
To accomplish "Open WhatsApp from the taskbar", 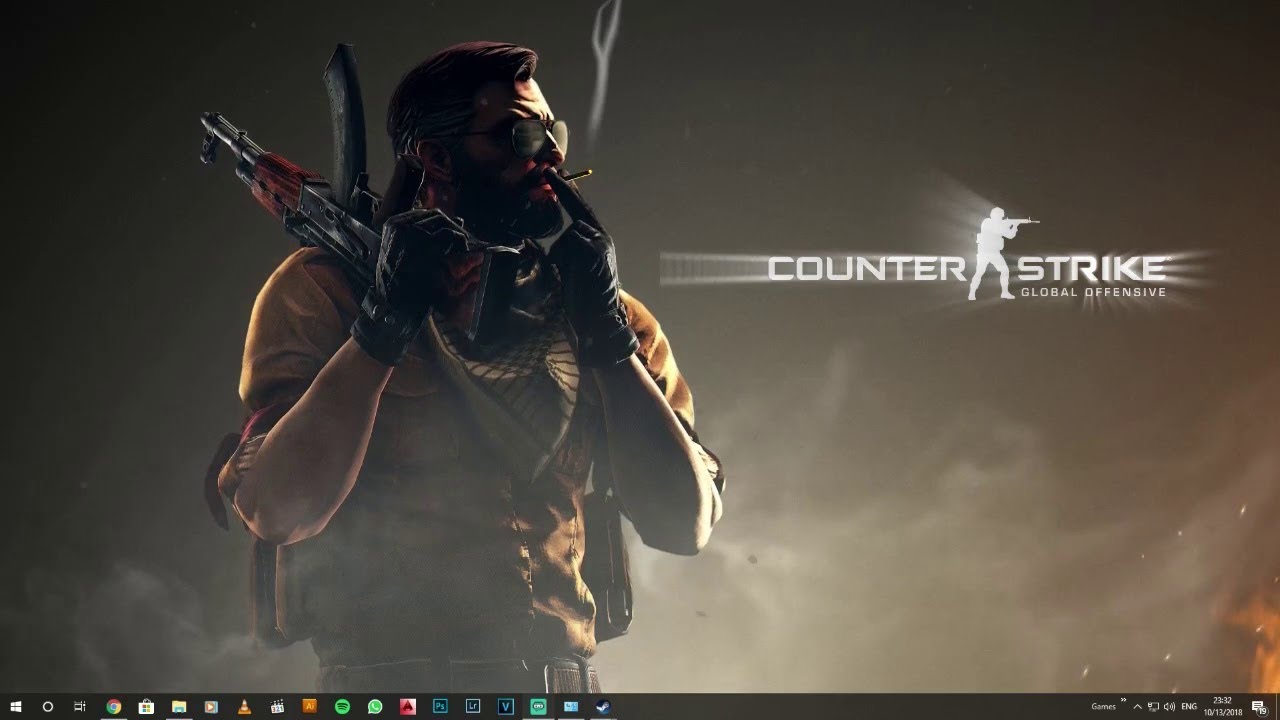I will pyautogui.click(x=375, y=707).
